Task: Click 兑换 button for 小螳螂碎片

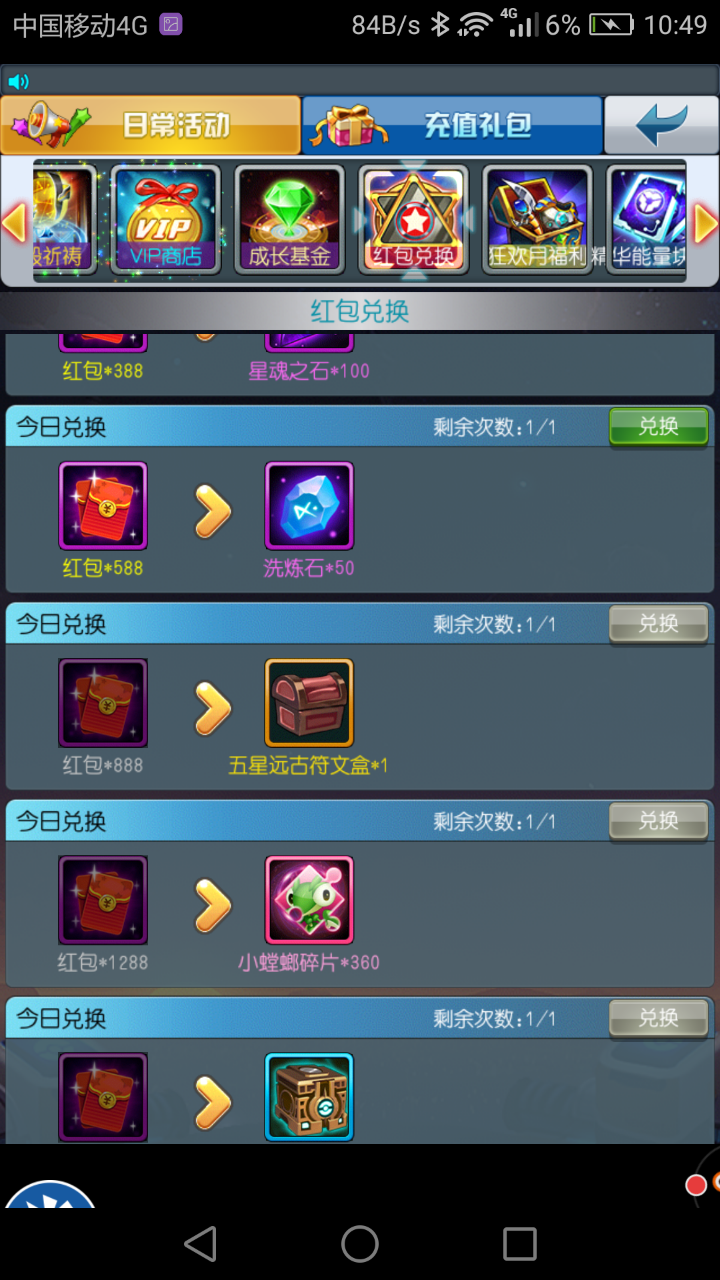Action: pos(658,821)
